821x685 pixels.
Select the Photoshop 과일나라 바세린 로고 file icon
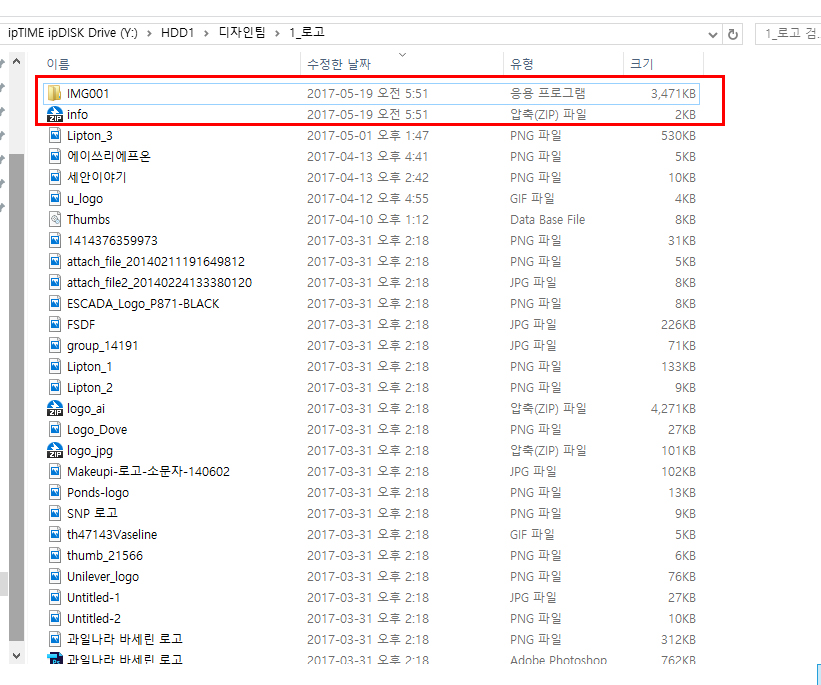(x=54, y=659)
